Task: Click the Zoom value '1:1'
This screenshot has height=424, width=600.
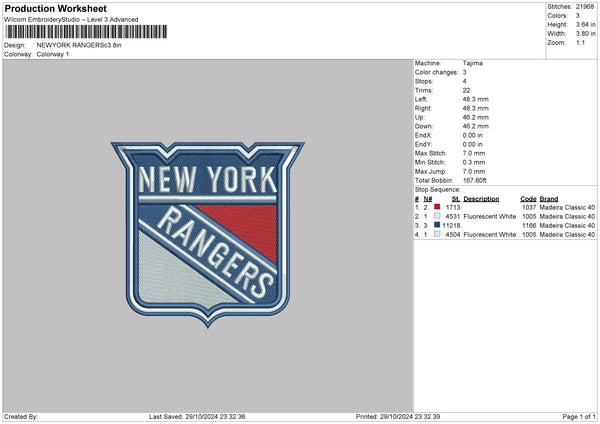Action: click(580, 42)
